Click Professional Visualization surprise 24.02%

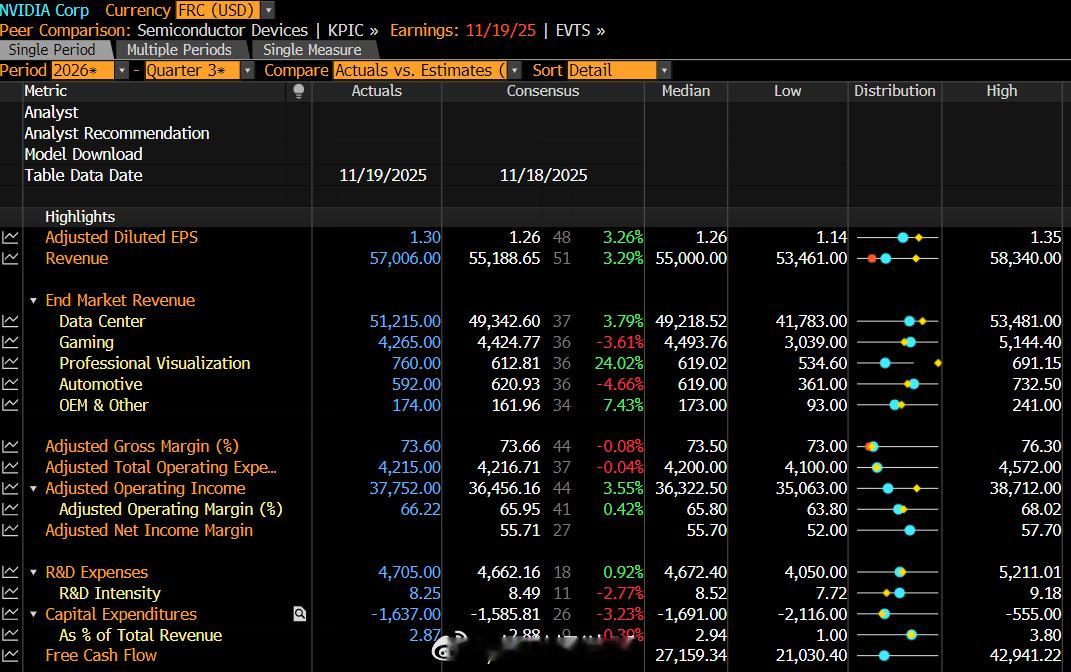point(619,363)
